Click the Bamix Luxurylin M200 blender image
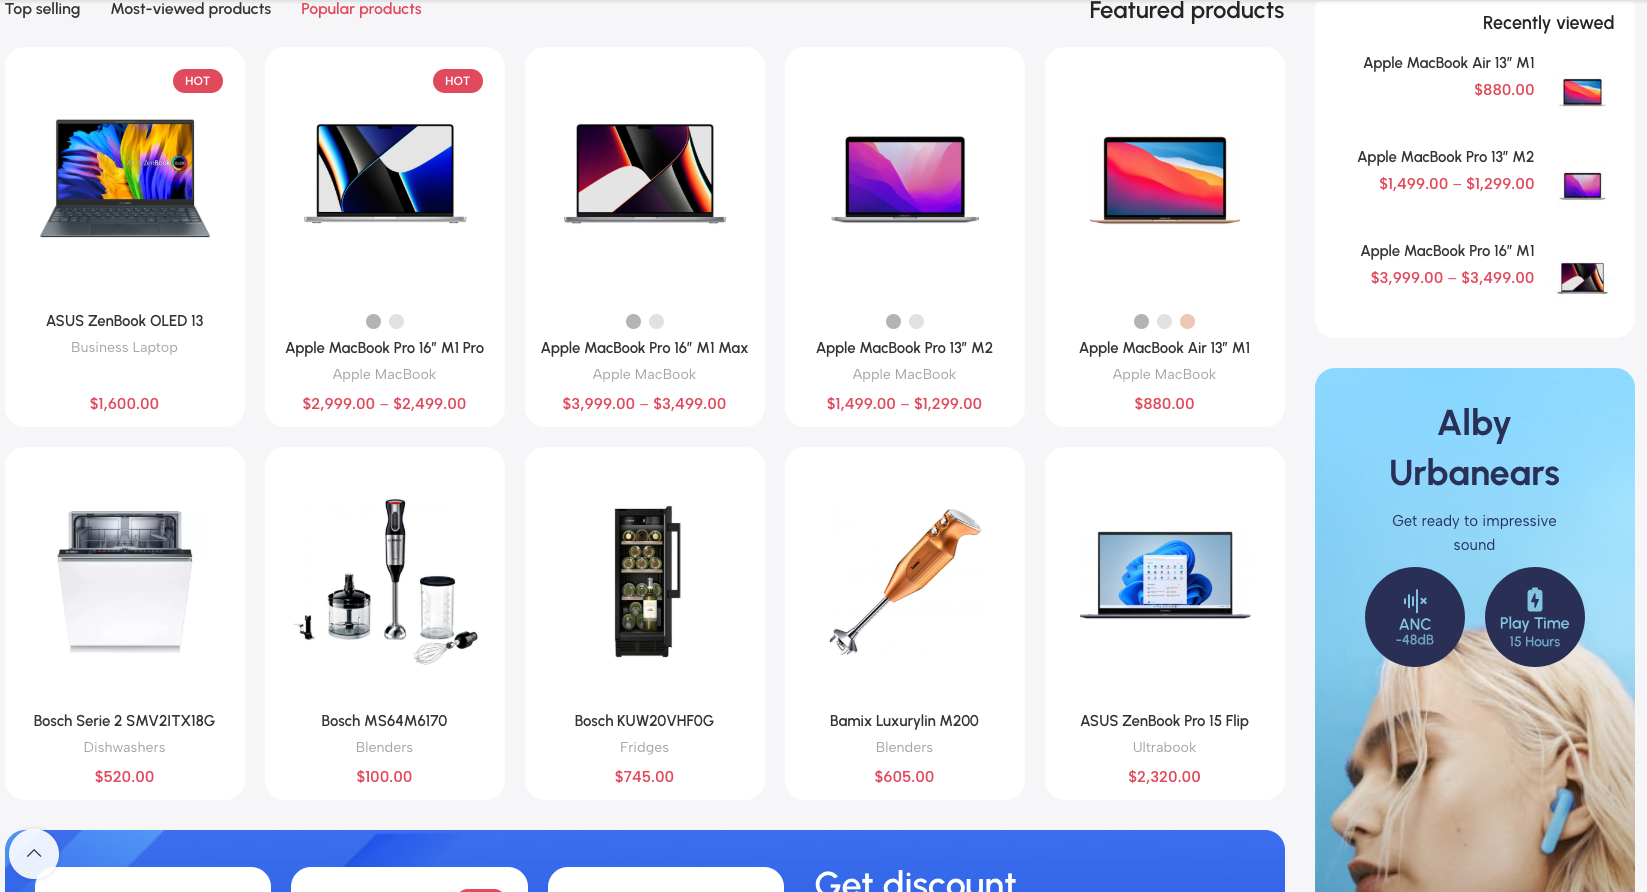This screenshot has width=1647, height=892. point(905,580)
